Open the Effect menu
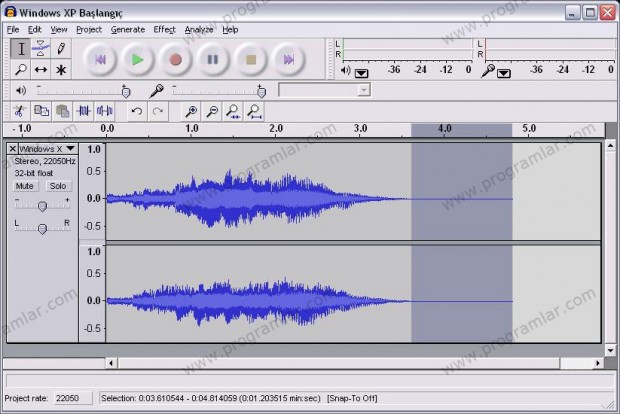The height and width of the screenshot is (414, 620). click(x=164, y=30)
